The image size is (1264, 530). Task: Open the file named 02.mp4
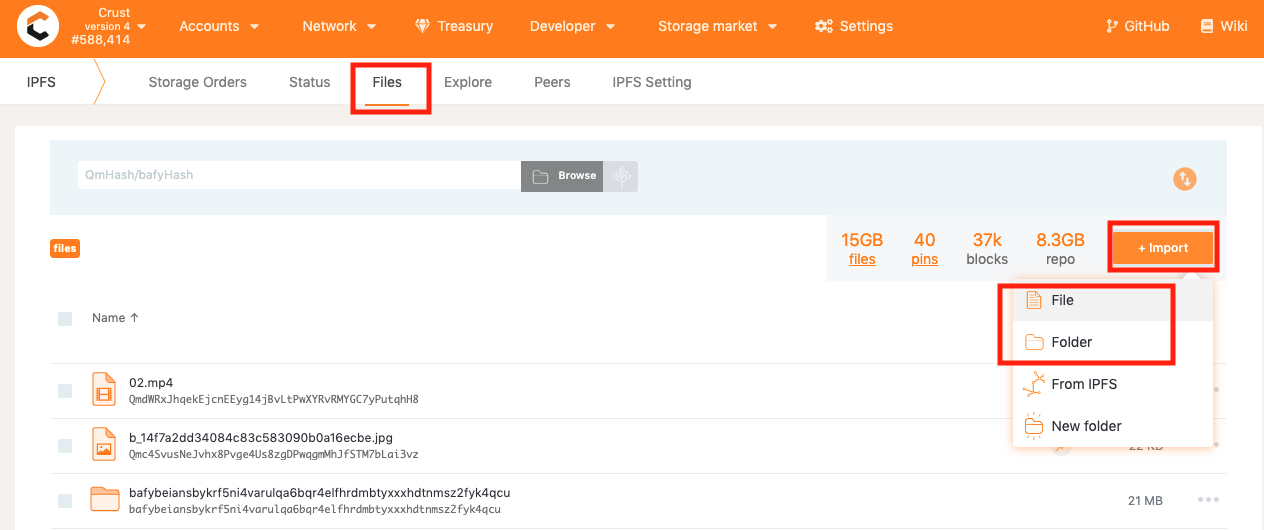[x=151, y=383]
